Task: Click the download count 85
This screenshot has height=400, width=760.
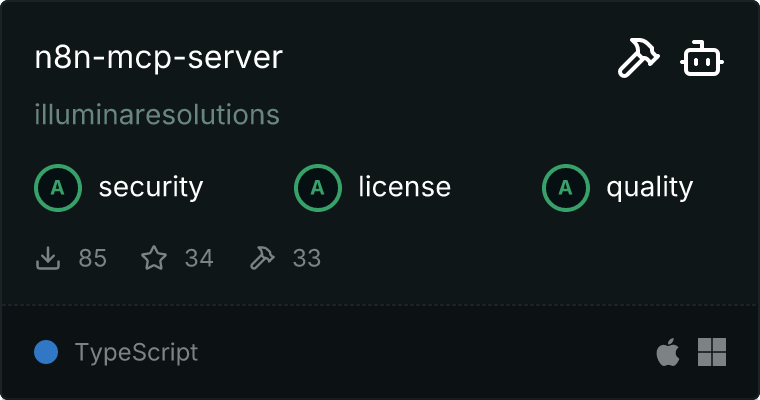Action: click(92, 259)
